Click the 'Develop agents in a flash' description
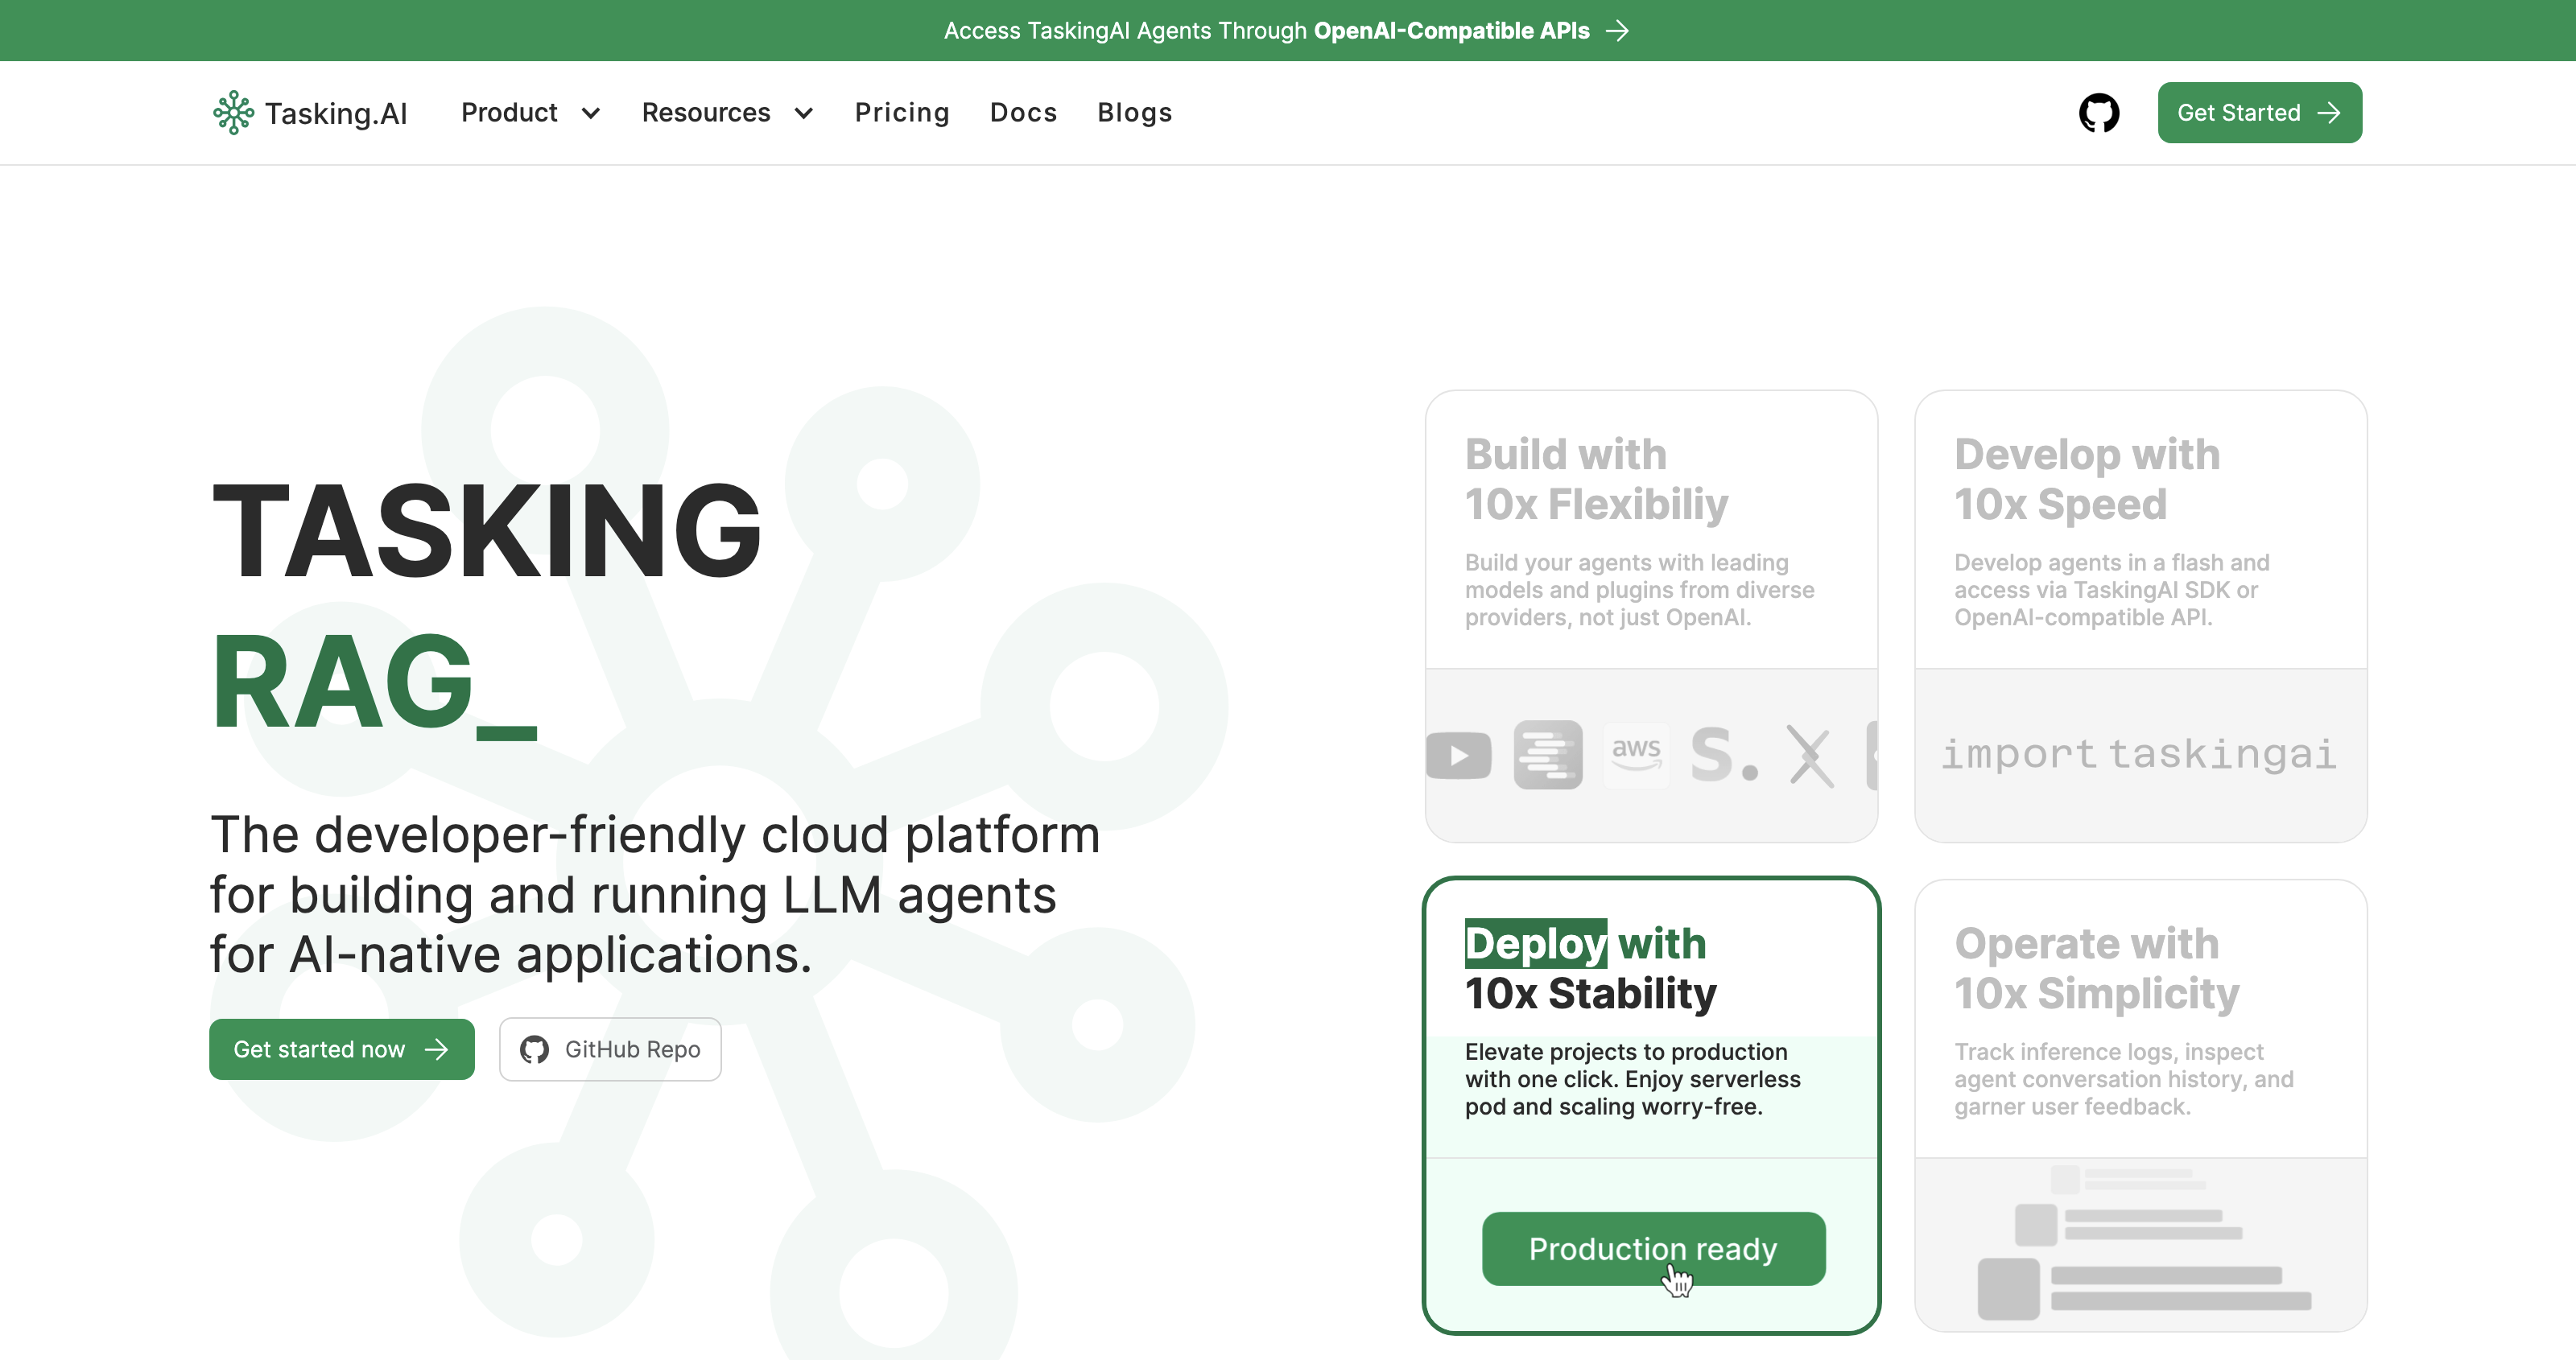Viewport: 2576px width, 1360px height. click(x=2112, y=590)
